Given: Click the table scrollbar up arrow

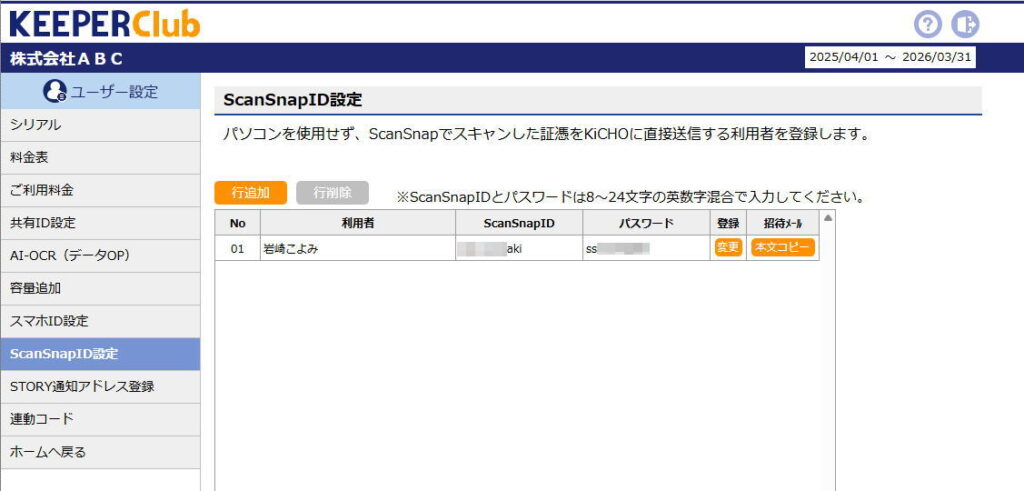Looking at the screenshot, I should pyautogui.click(x=827, y=217).
